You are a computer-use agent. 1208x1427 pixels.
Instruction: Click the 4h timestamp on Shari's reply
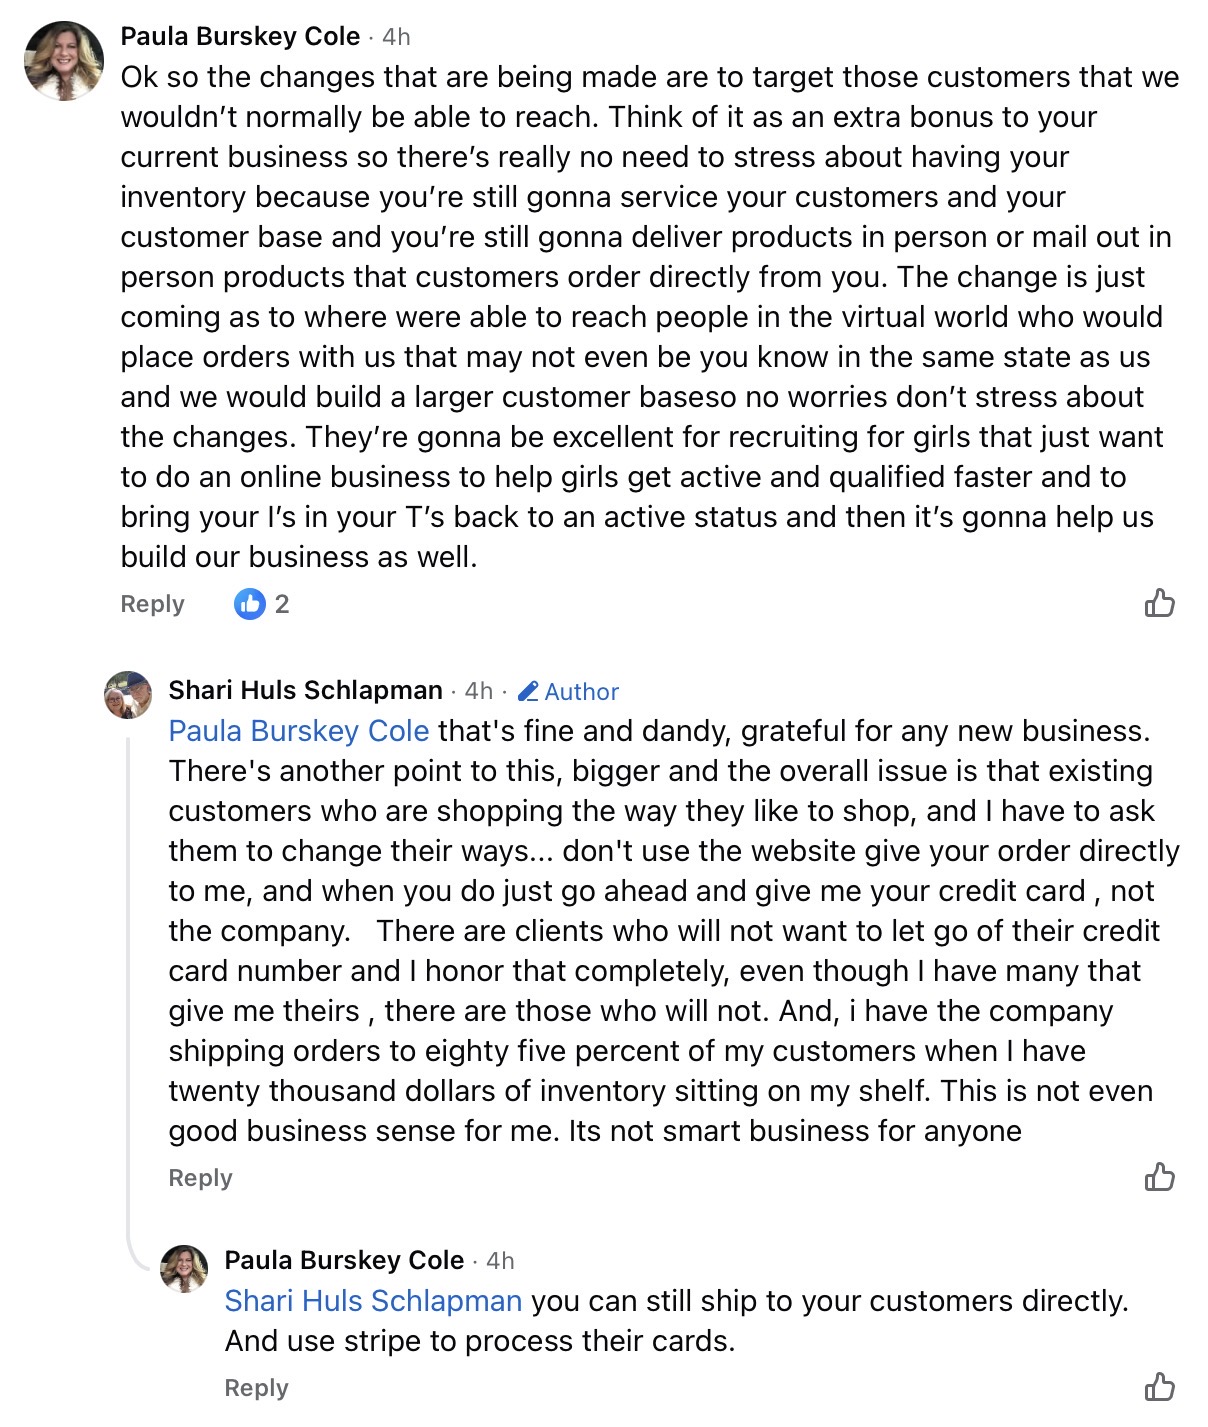pyautogui.click(x=479, y=691)
